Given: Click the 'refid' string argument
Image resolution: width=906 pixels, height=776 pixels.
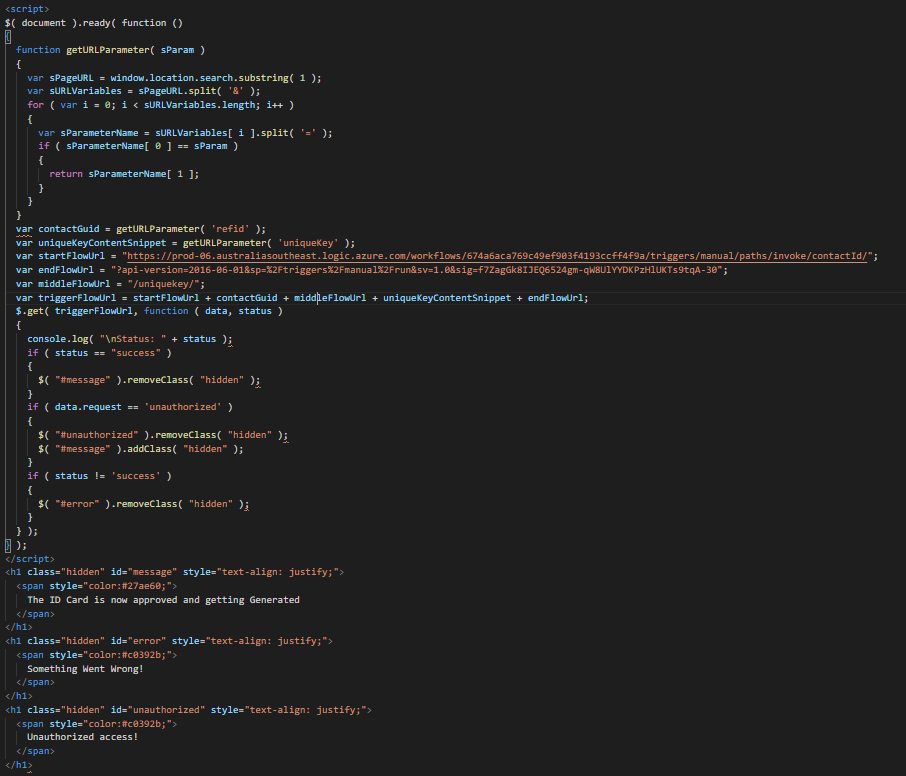Looking at the screenshot, I should tap(230, 229).
